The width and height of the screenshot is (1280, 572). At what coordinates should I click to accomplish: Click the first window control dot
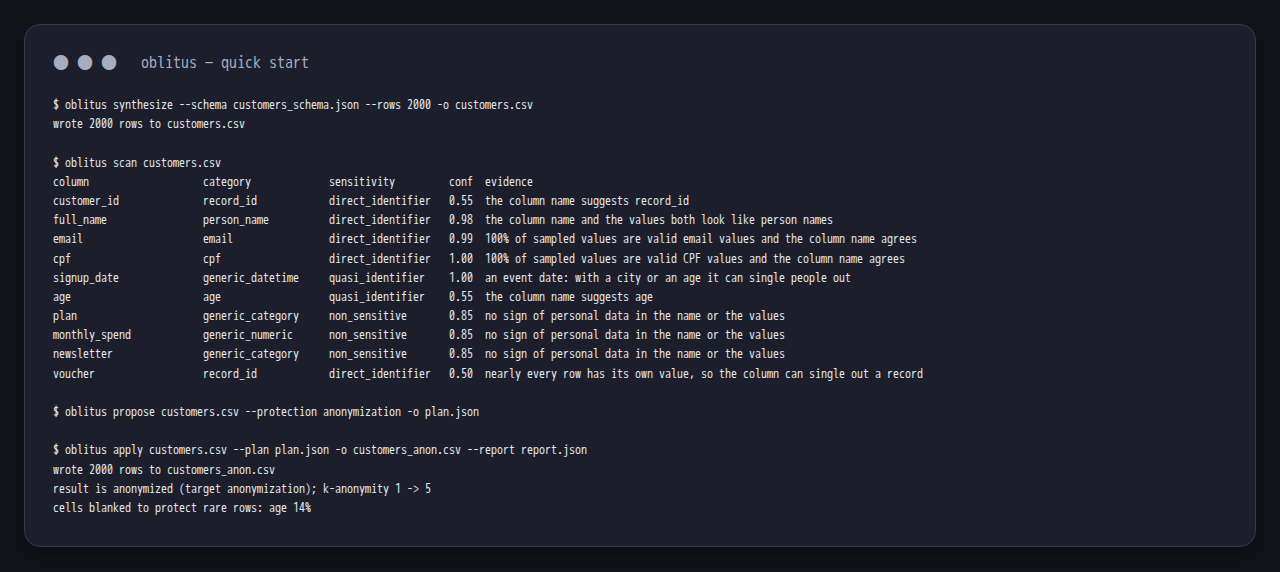click(61, 62)
